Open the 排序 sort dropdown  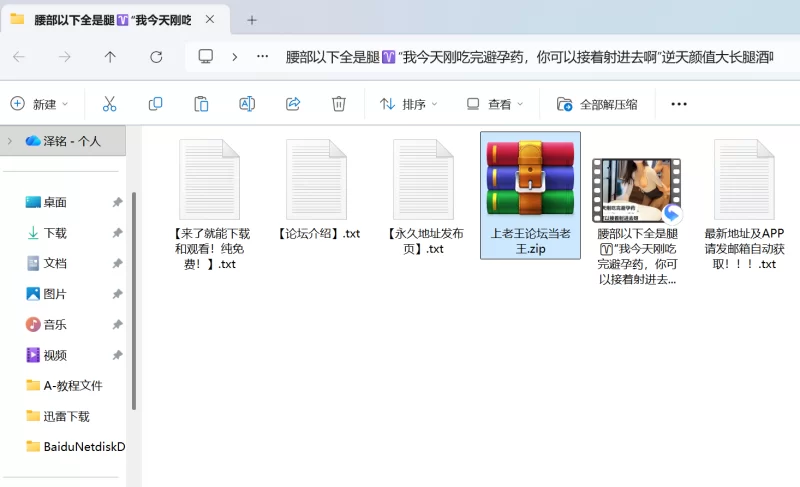click(409, 104)
